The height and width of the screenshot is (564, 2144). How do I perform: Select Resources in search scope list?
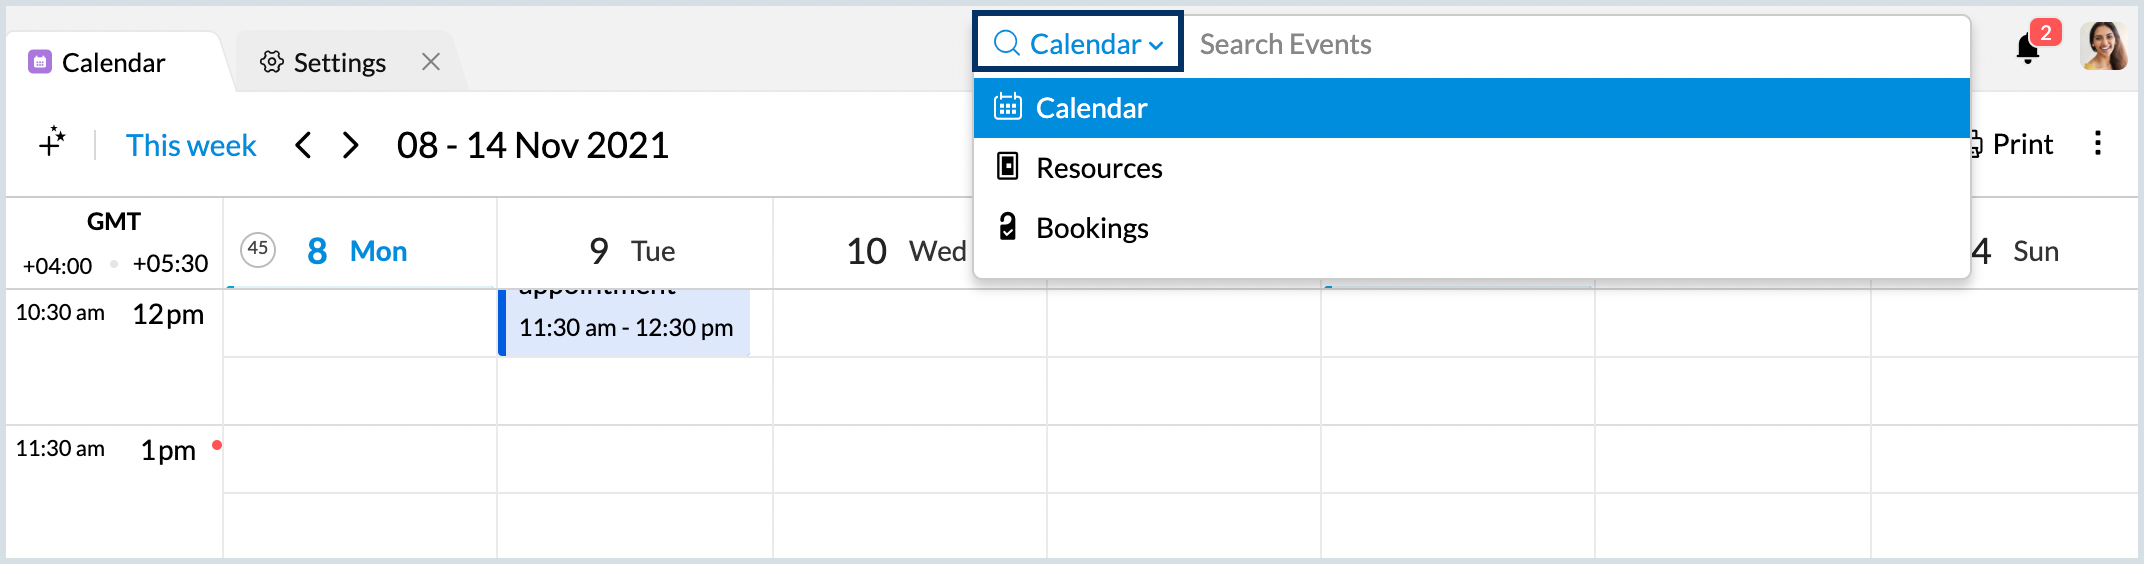click(1099, 168)
